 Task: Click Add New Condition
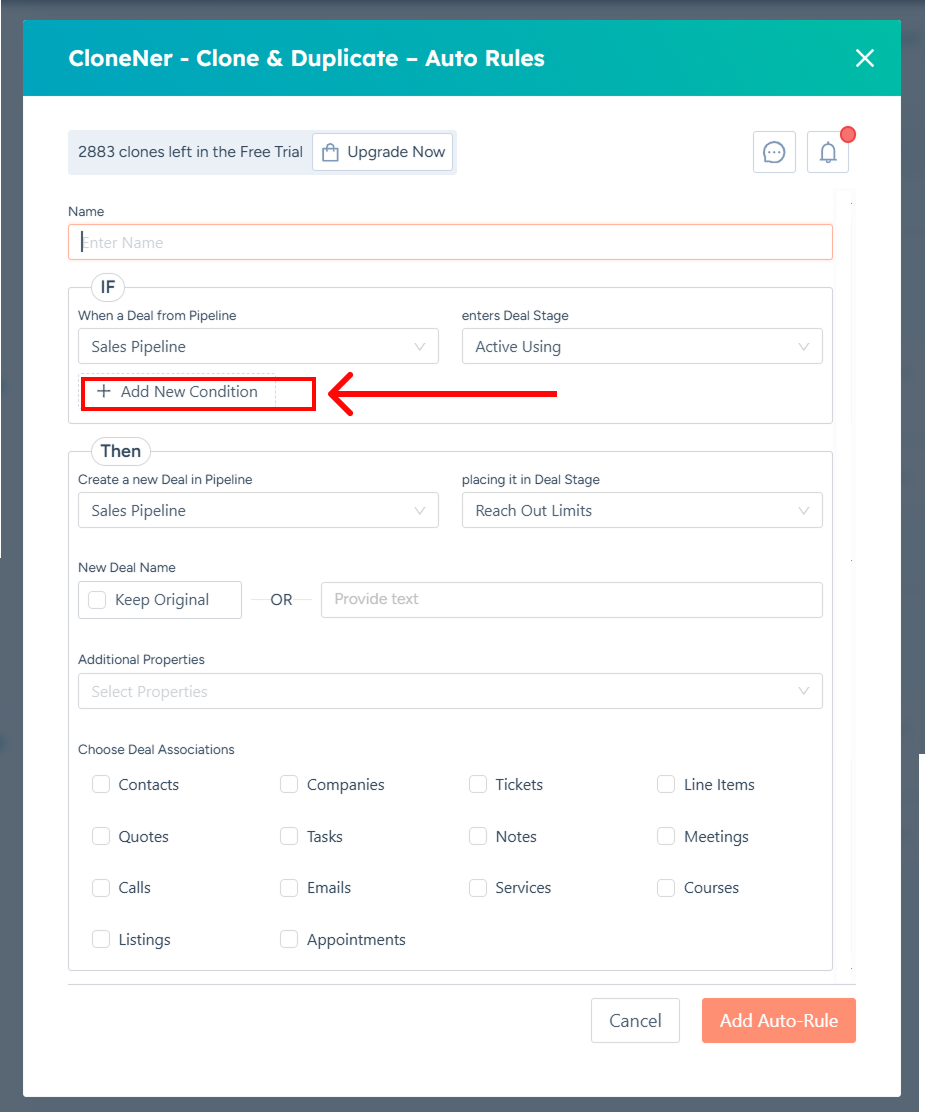(177, 391)
